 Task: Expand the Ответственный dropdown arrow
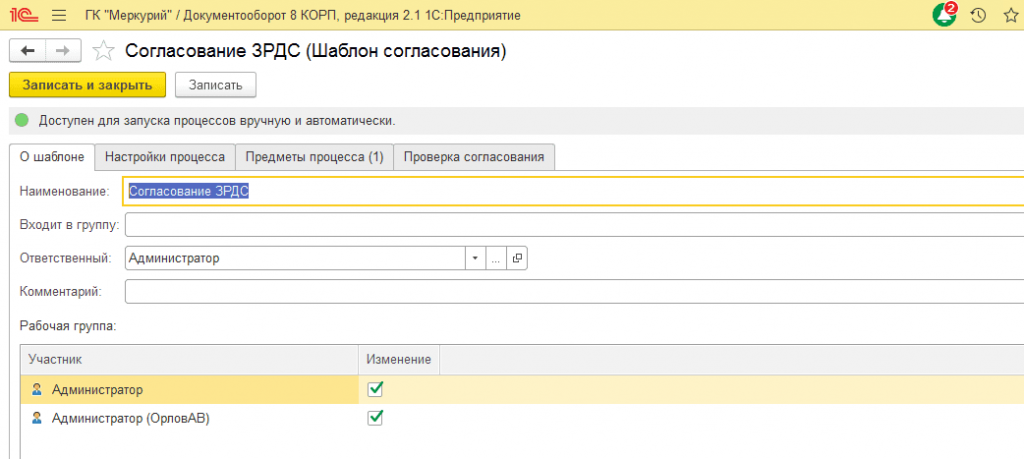pos(475,258)
